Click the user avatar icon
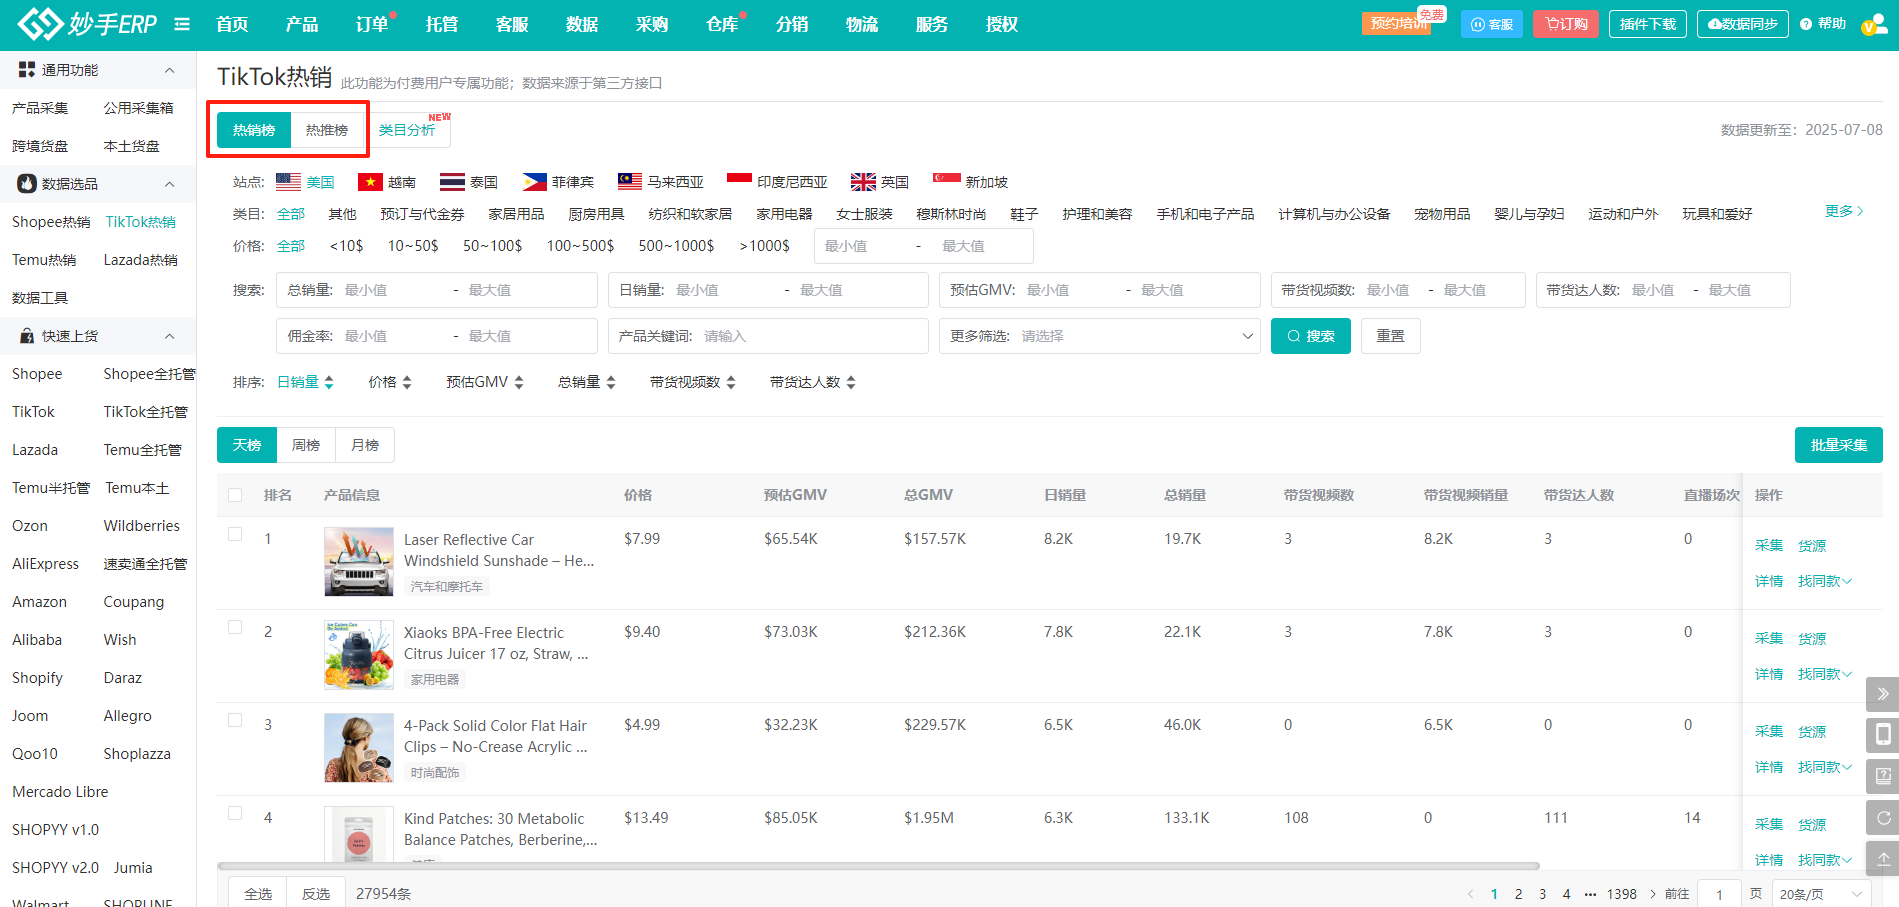 1873,25
